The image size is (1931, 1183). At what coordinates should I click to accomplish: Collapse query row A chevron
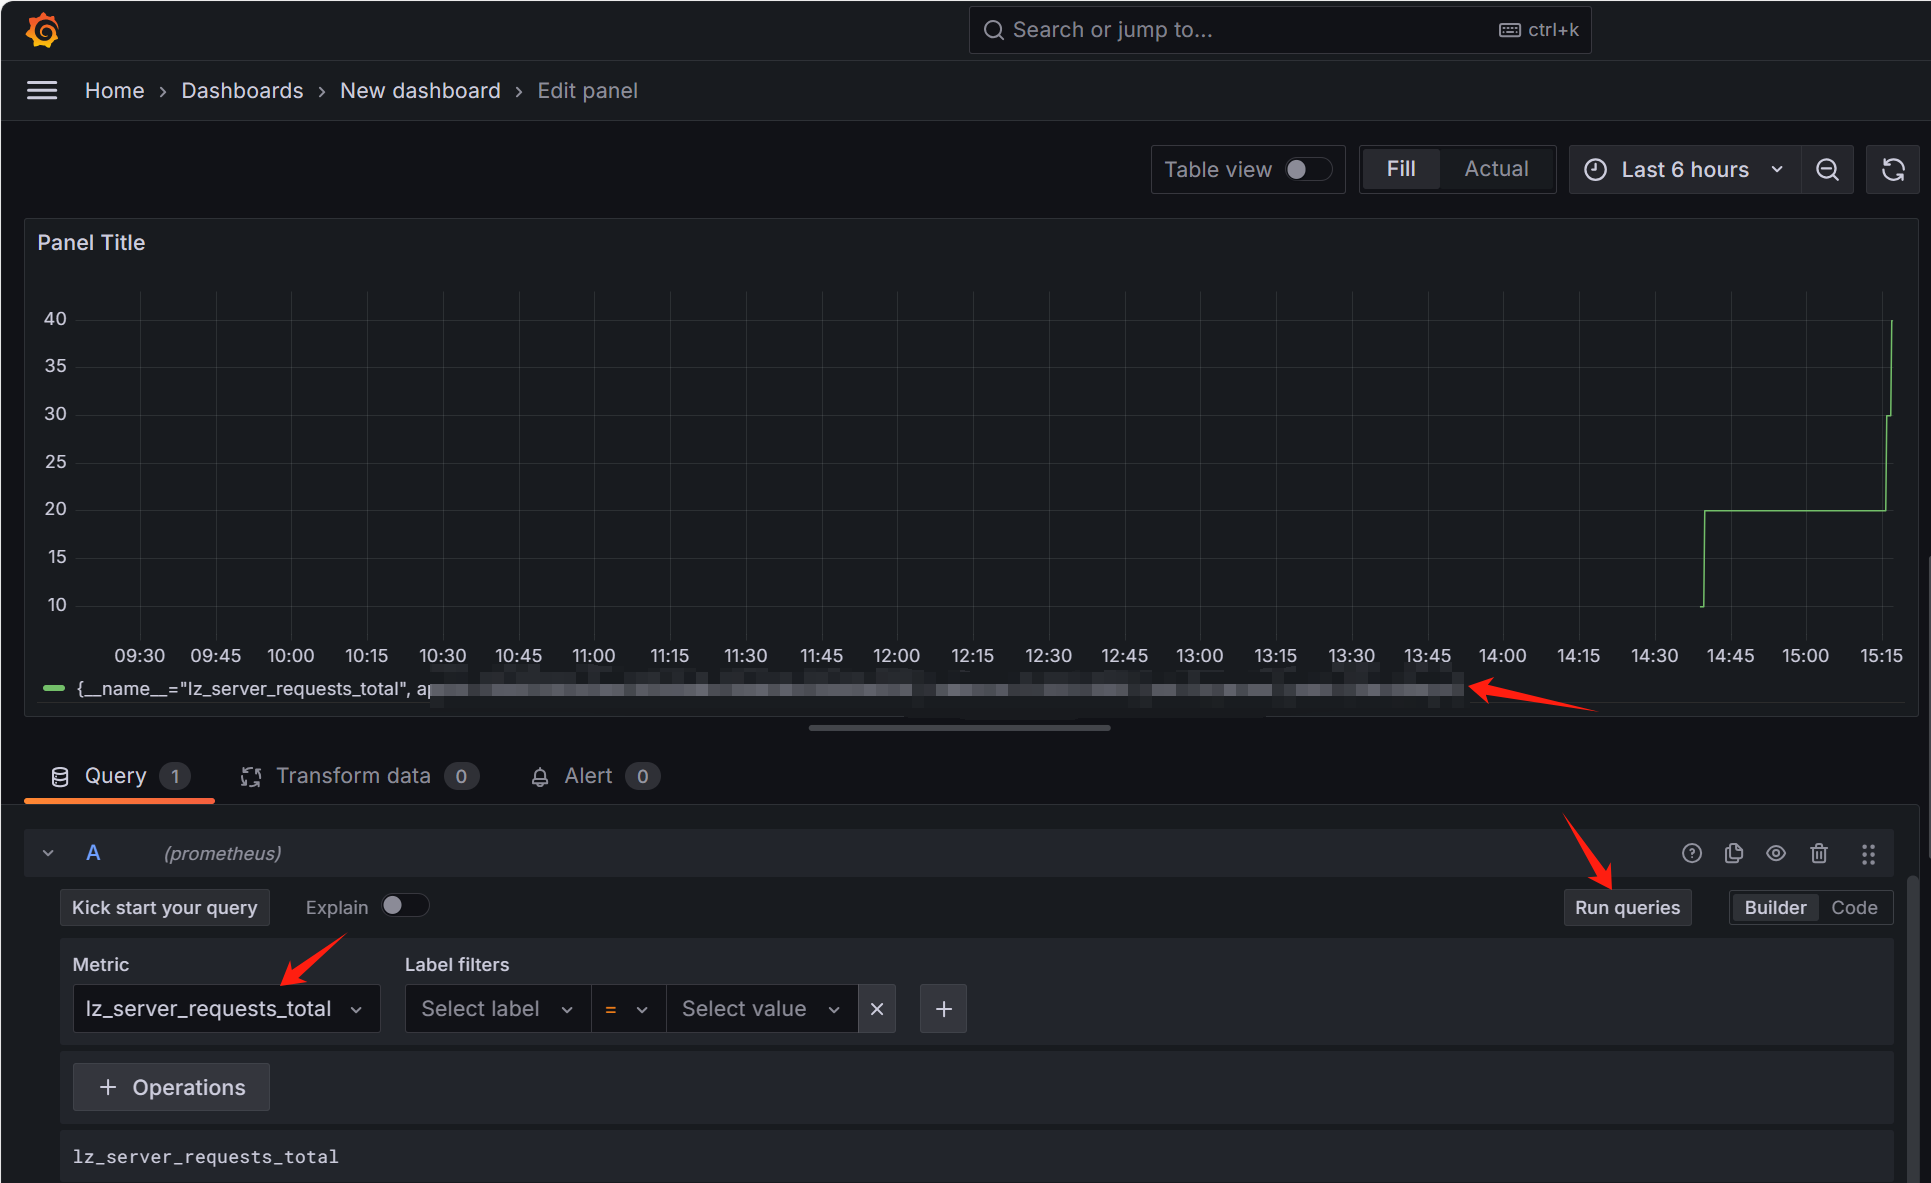(x=48, y=853)
